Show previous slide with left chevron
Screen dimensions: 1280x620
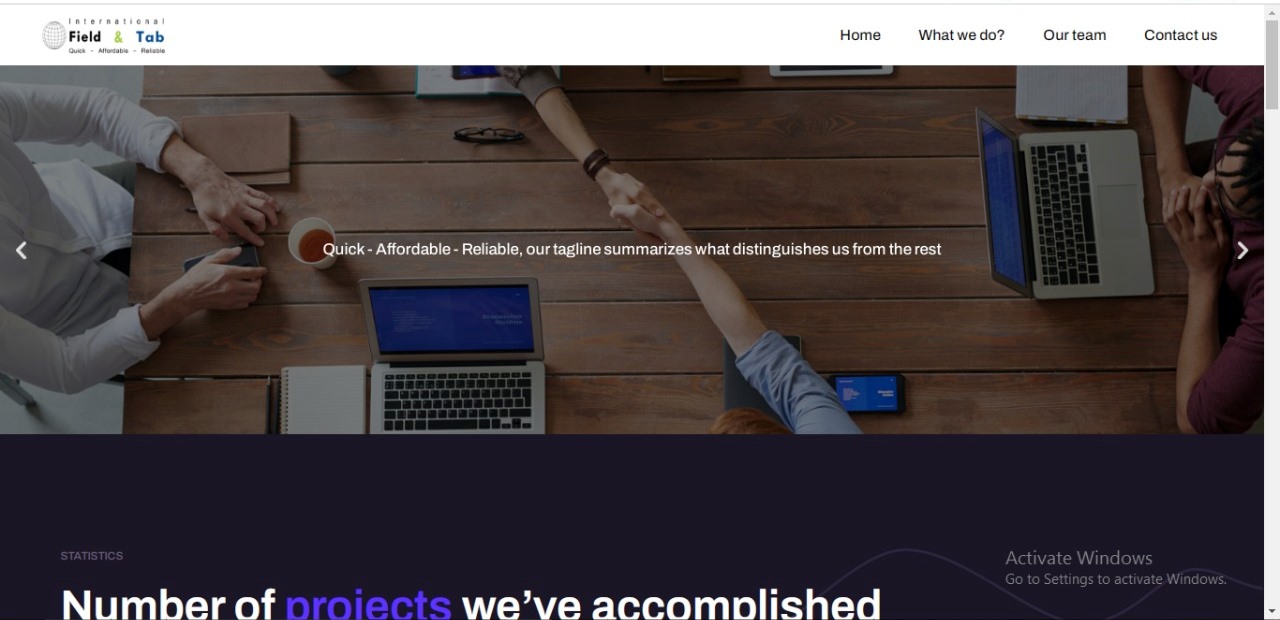pyautogui.click(x=21, y=250)
